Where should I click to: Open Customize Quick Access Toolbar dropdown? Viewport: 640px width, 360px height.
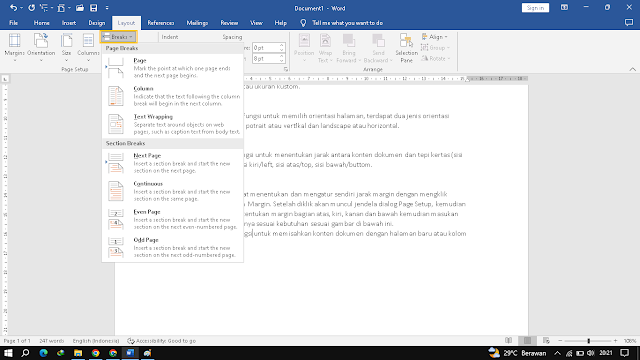107,8
